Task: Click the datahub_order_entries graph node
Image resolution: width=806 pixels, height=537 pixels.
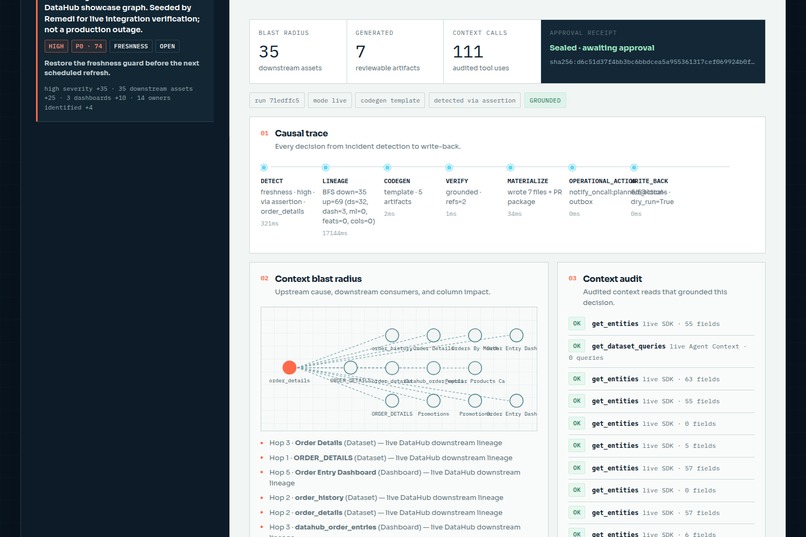Action: pos(433,368)
